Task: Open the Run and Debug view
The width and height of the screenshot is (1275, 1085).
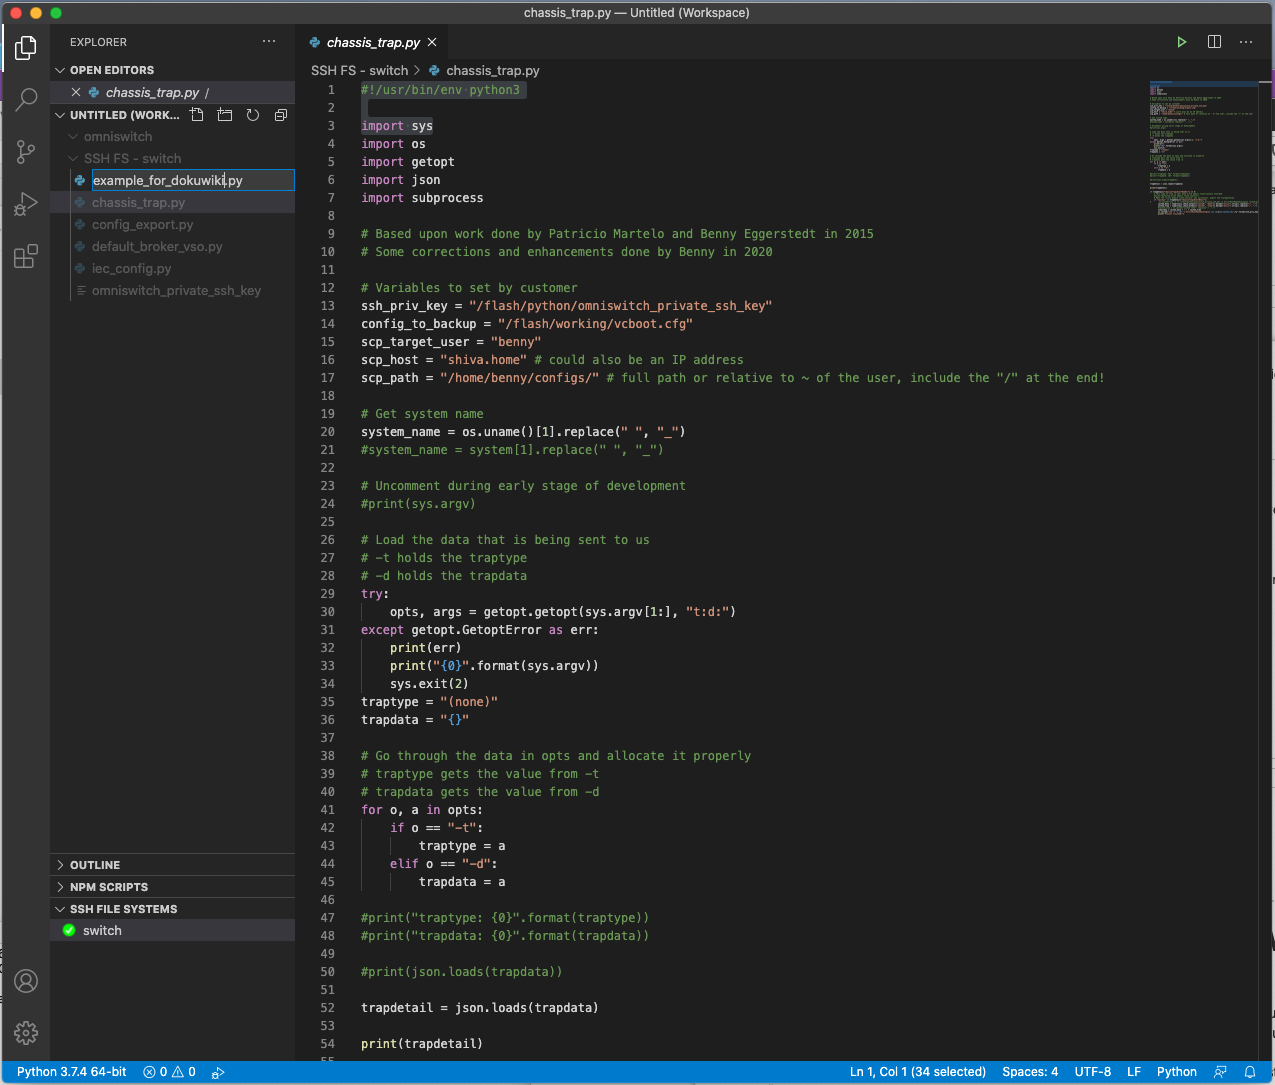Action: click(26, 204)
